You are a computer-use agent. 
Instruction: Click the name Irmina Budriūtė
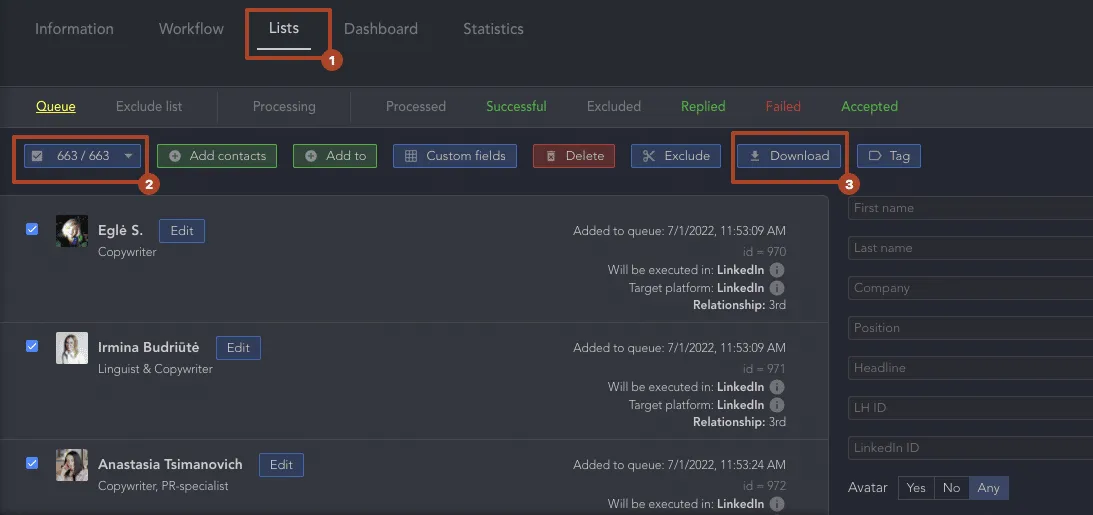(x=149, y=348)
